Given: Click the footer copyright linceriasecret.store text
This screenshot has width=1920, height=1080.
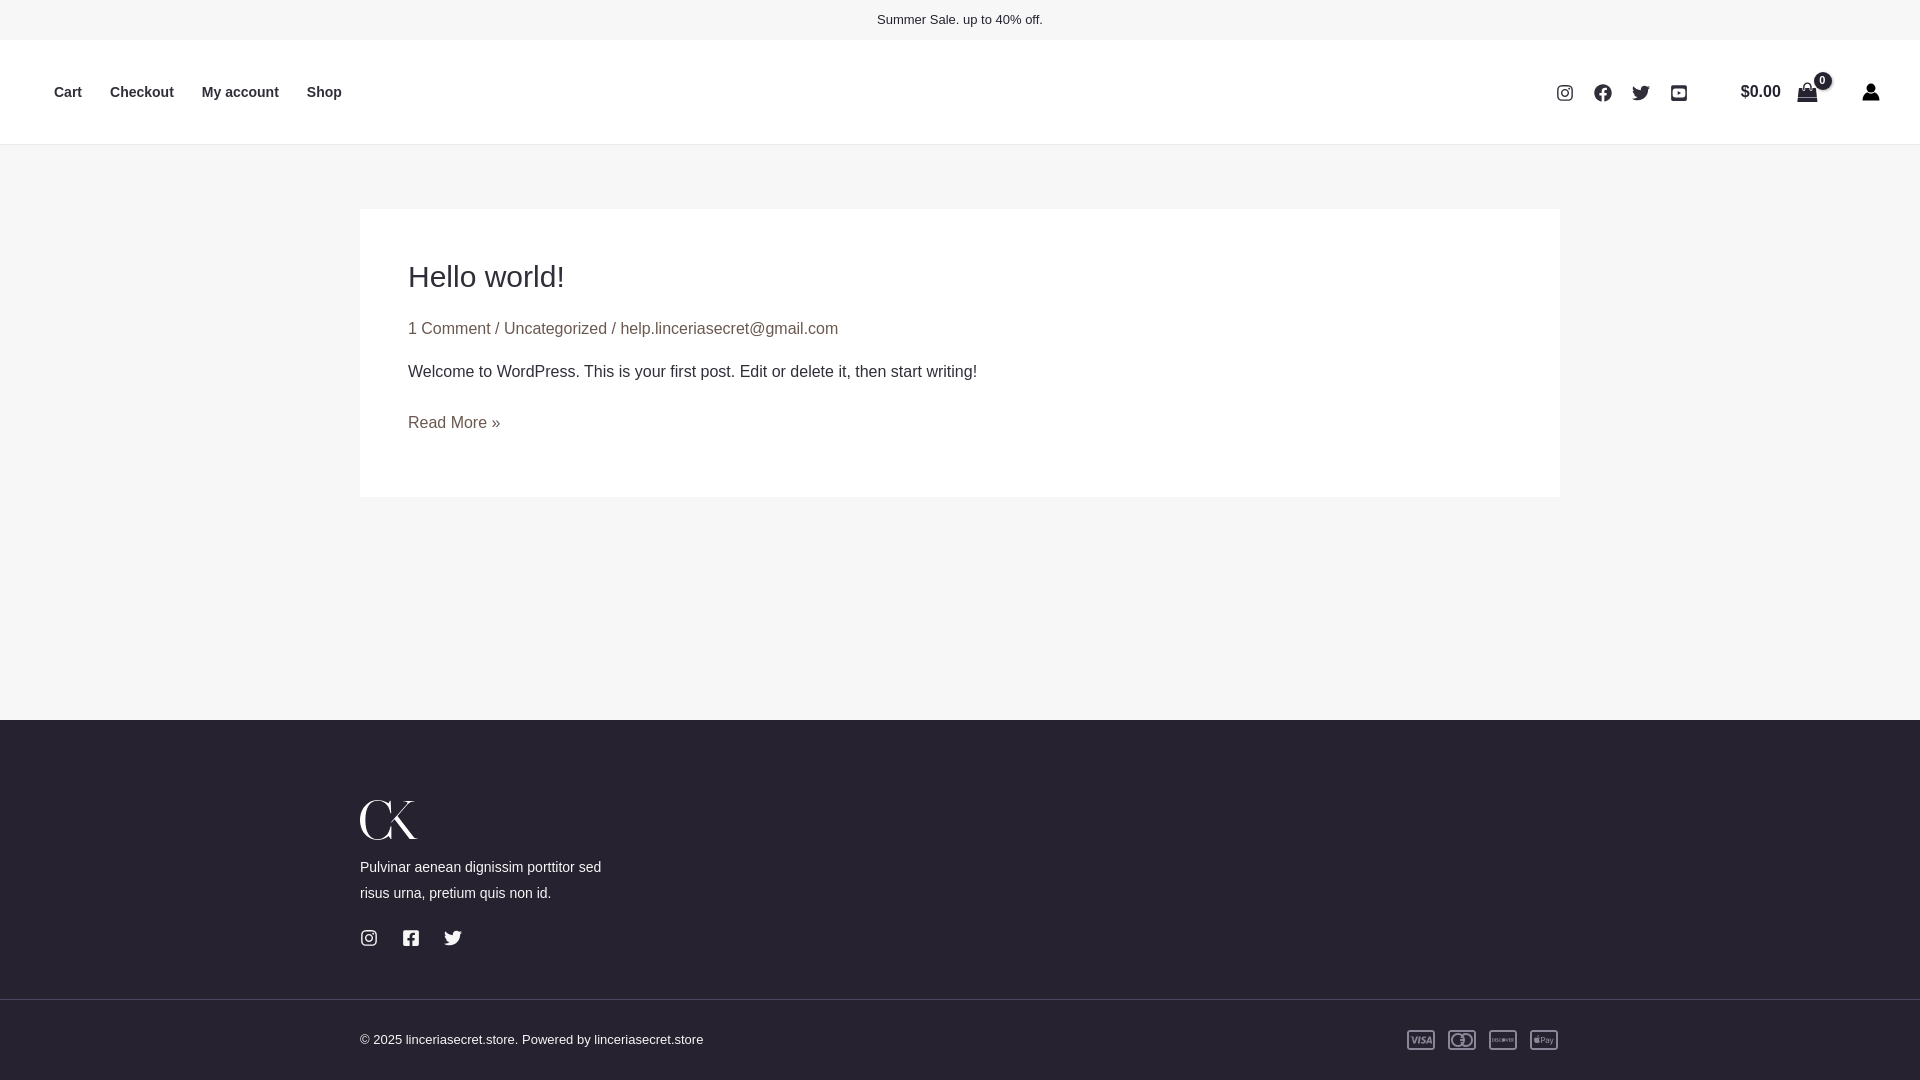Looking at the screenshot, I should point(531,1040).
